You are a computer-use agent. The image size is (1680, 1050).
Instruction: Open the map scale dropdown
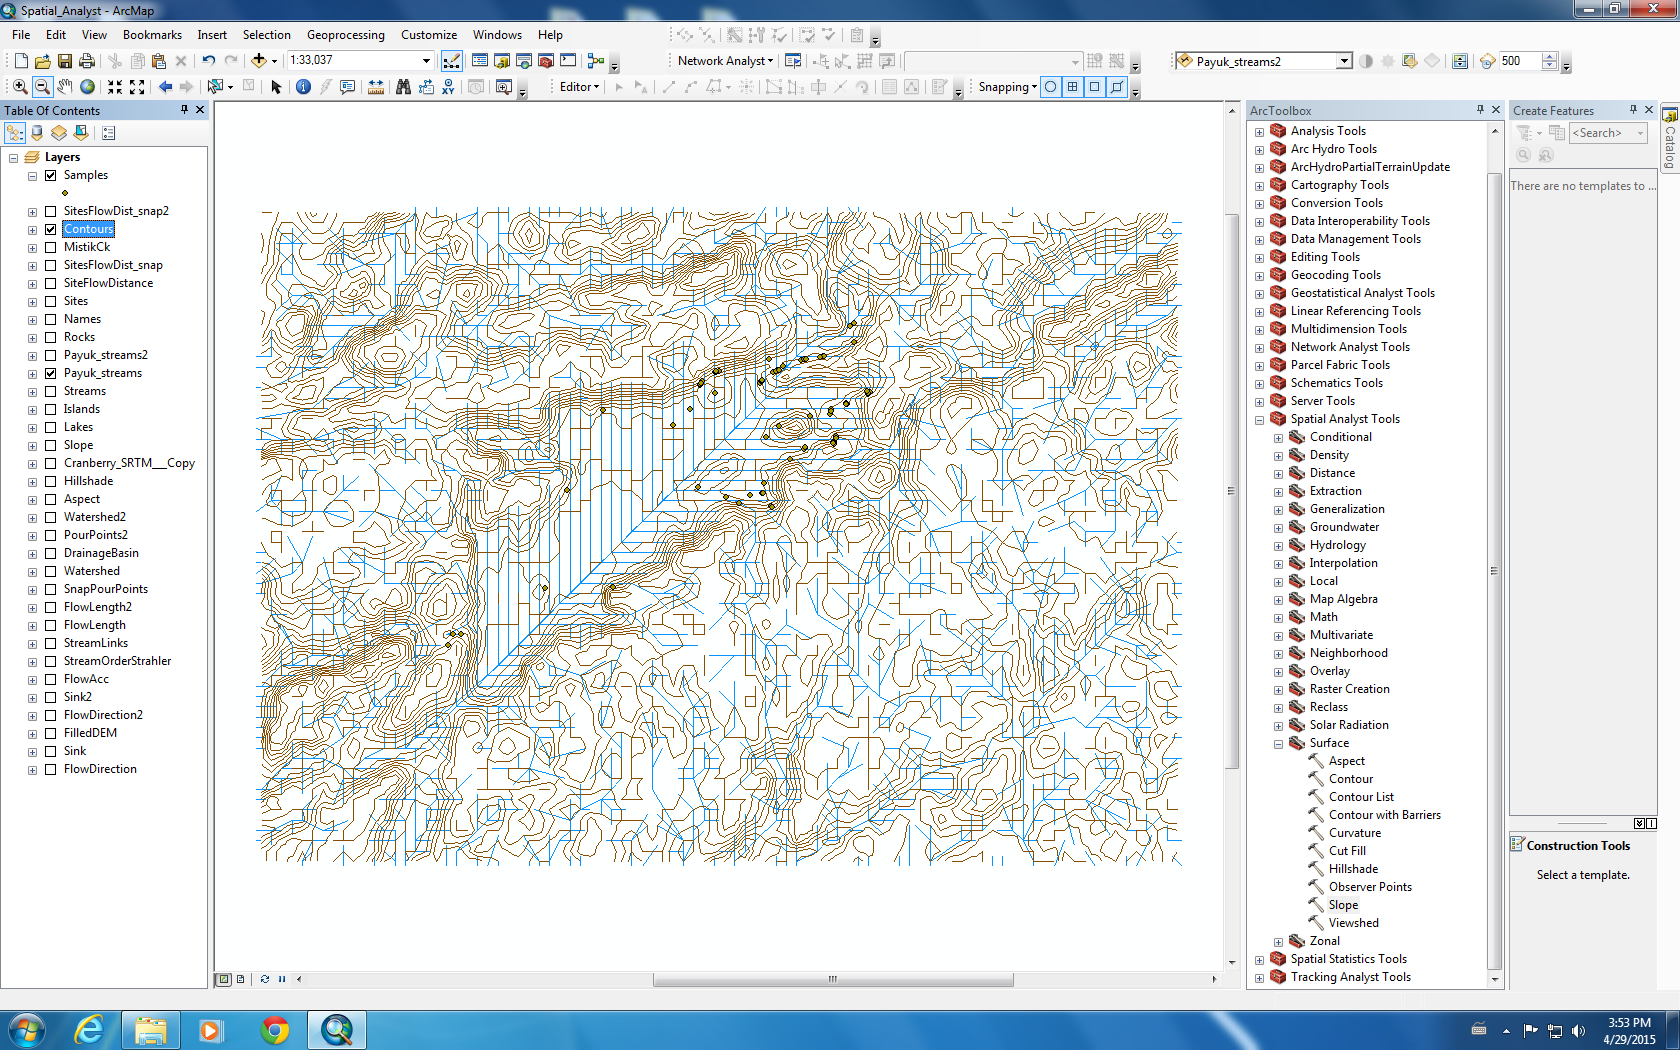click(x=426, y=61)
